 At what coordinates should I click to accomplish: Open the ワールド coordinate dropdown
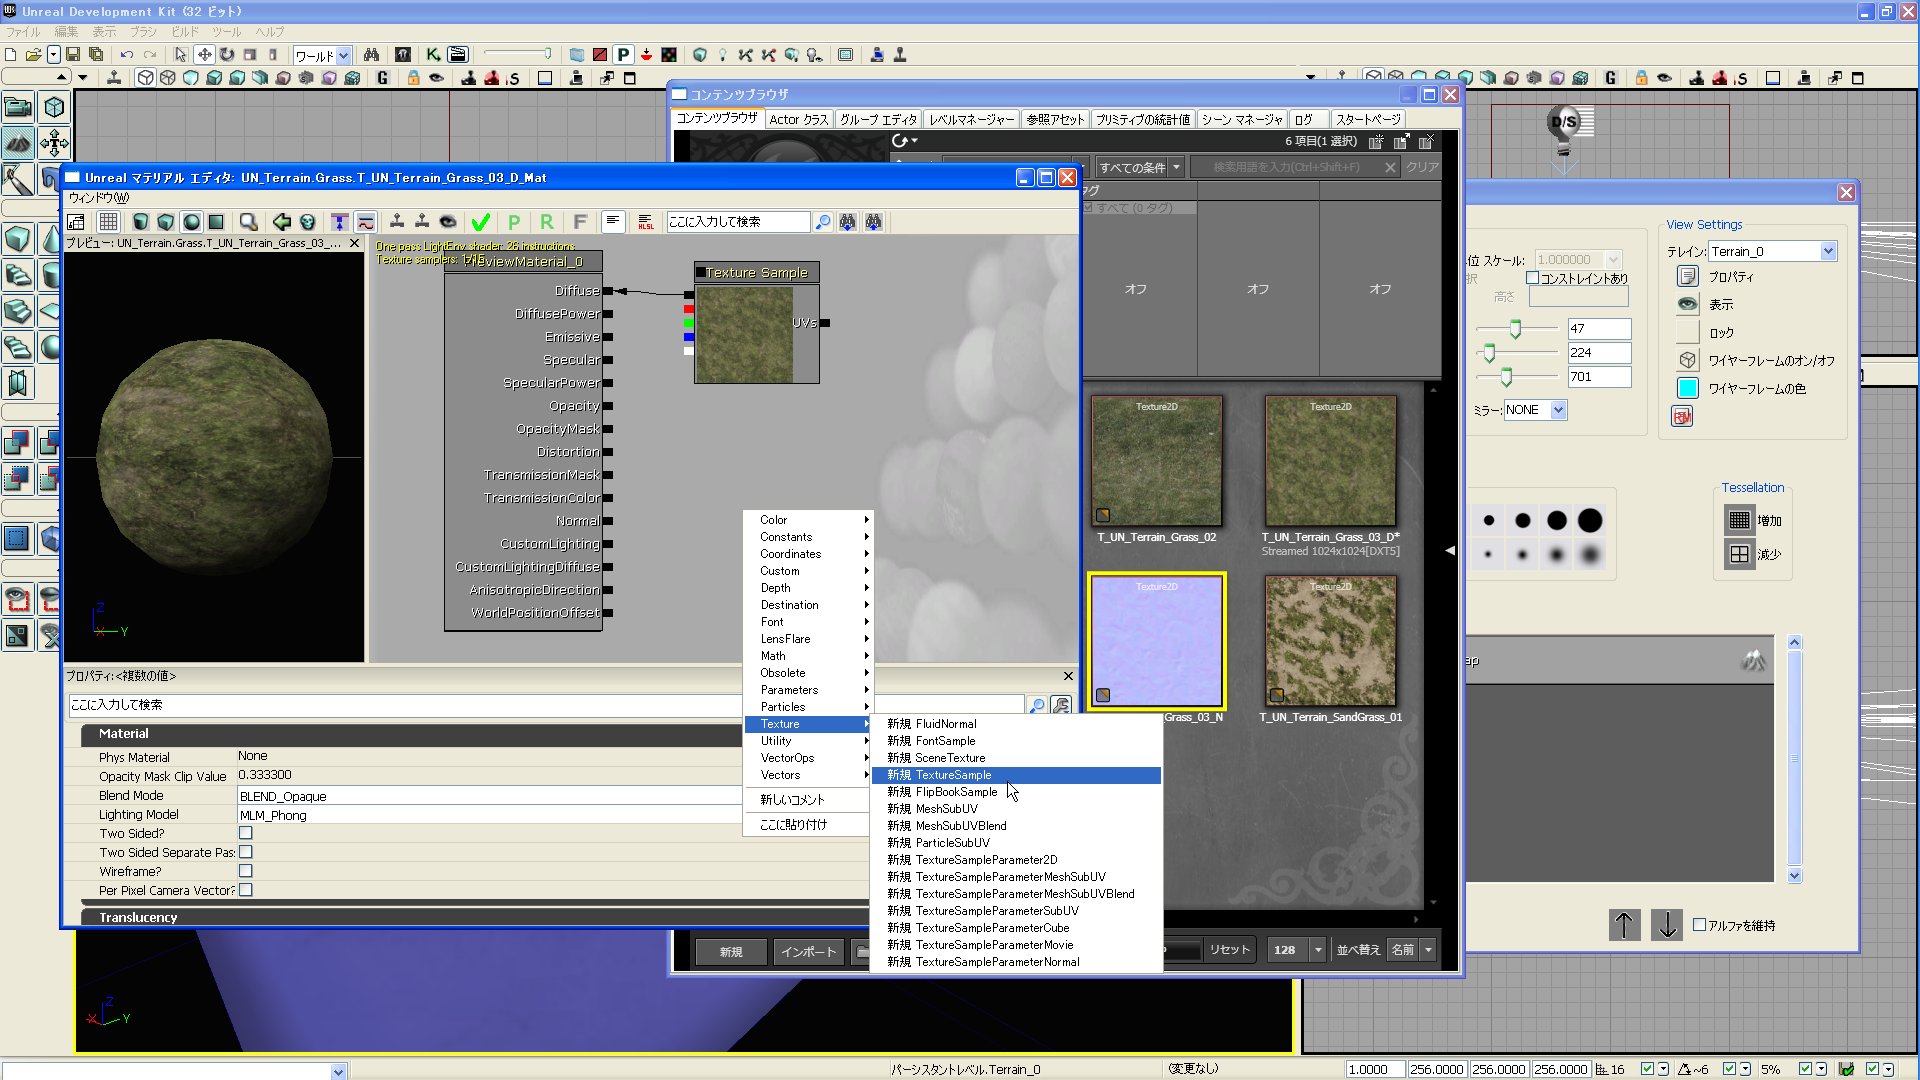coord(343,55)
